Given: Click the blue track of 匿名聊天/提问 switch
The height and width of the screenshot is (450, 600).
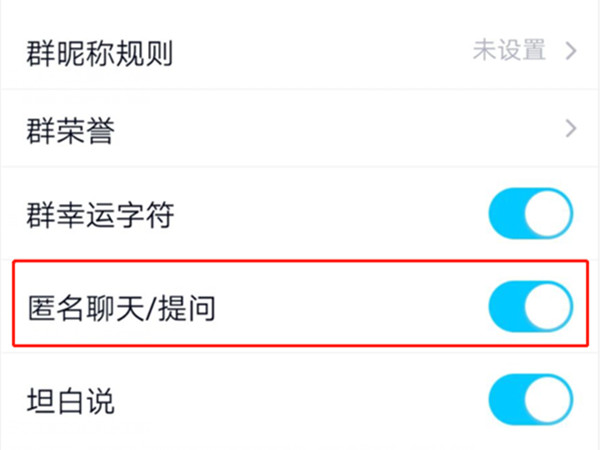Looking at the screenshot, I should (x=507, y=306).
